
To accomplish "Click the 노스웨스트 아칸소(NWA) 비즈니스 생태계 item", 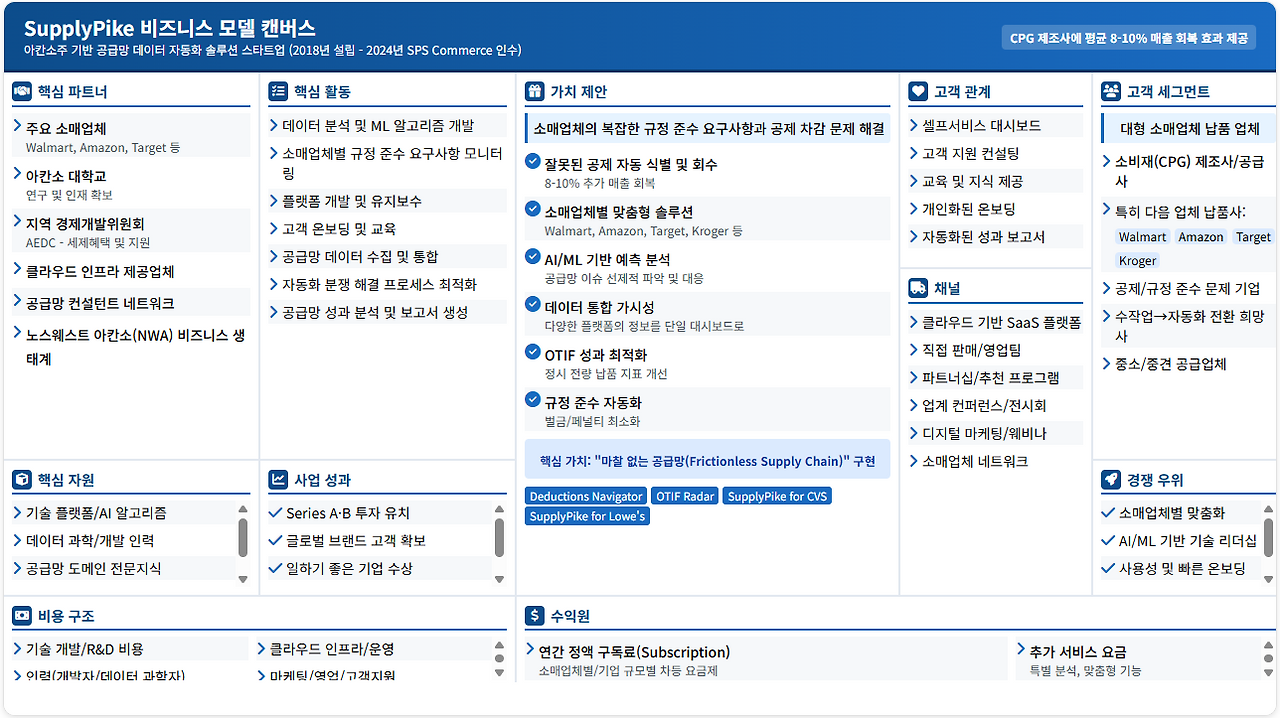I will [131, 347].
